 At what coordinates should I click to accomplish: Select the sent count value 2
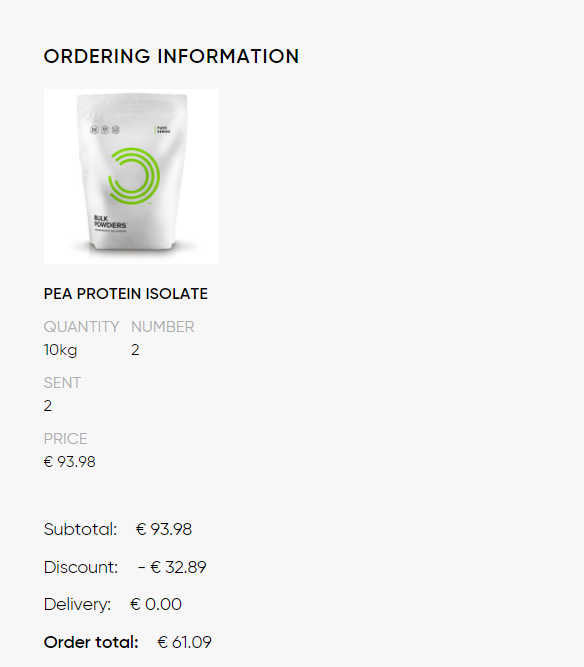48,406
